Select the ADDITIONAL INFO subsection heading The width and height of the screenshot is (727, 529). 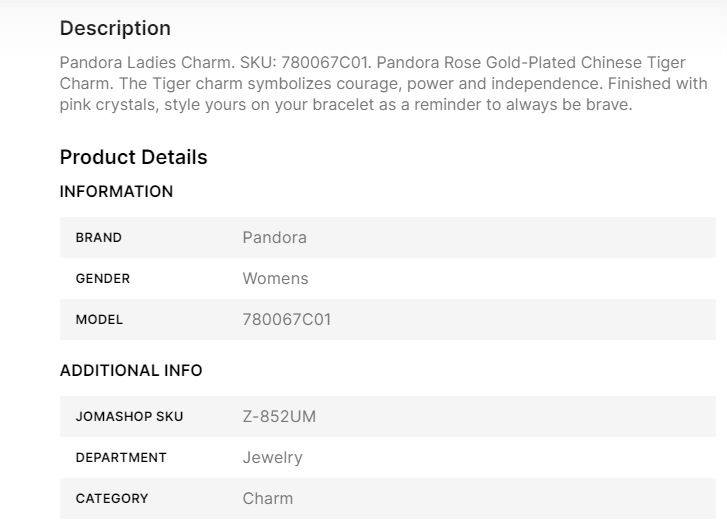coord(131,370)
